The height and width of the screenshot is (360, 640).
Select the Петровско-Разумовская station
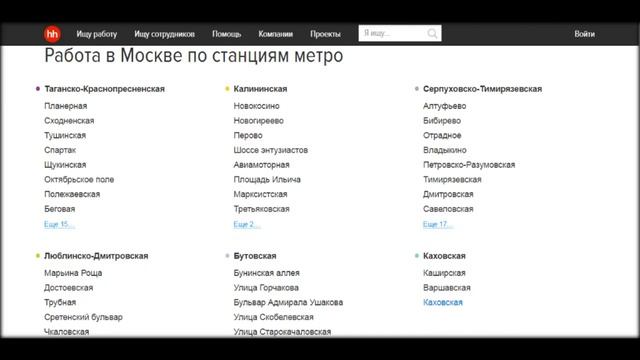coord(469,165)
